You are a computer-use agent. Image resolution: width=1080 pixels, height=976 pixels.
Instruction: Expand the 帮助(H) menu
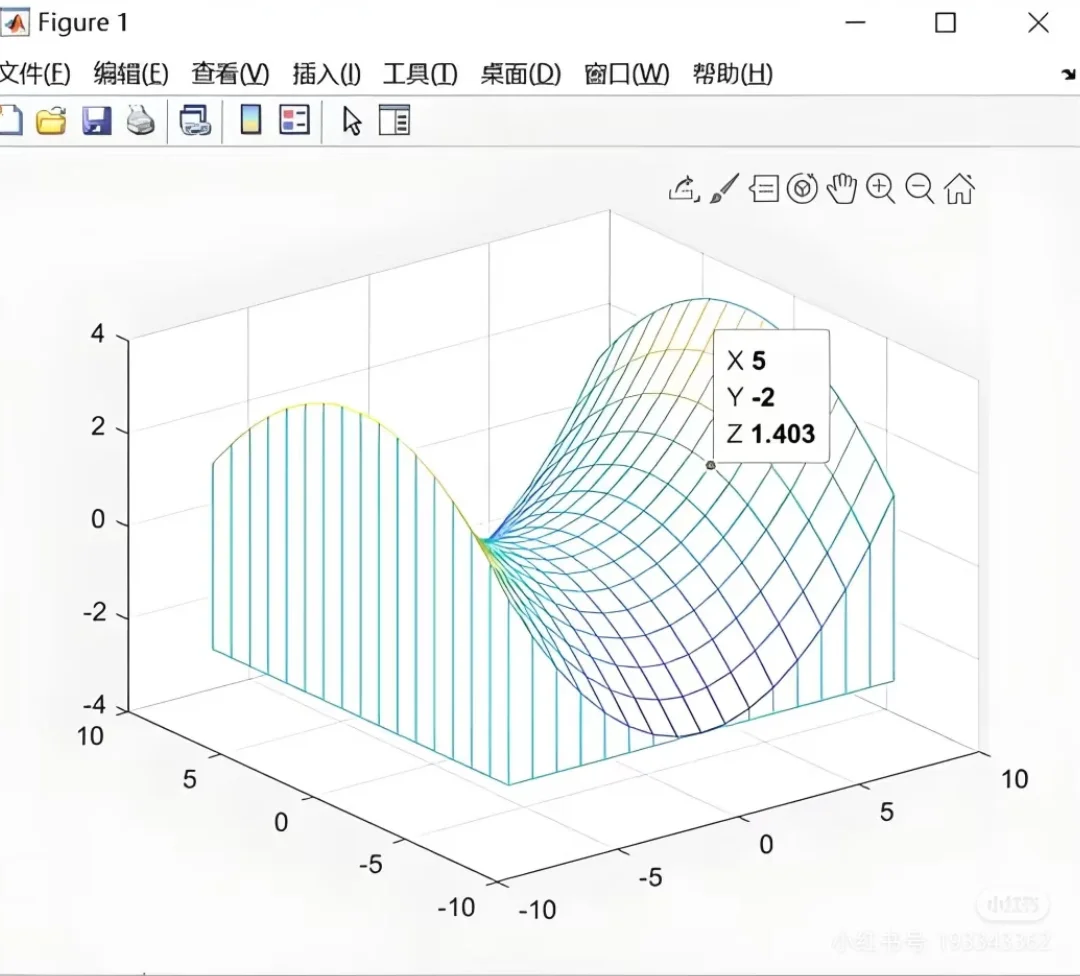coord(731,73)
